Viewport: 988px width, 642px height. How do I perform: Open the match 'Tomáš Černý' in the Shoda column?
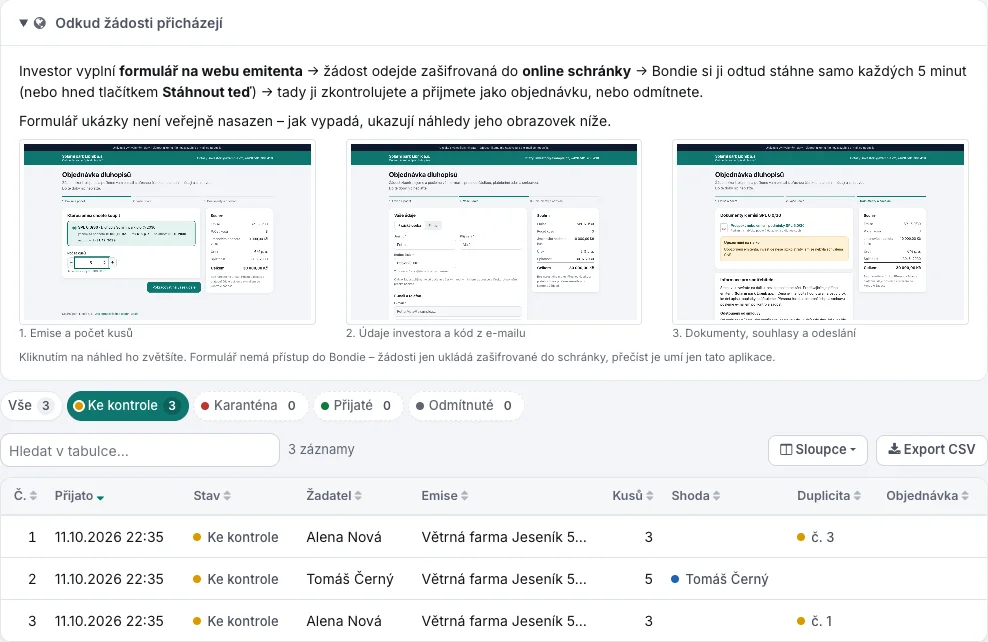coord(720,579)
